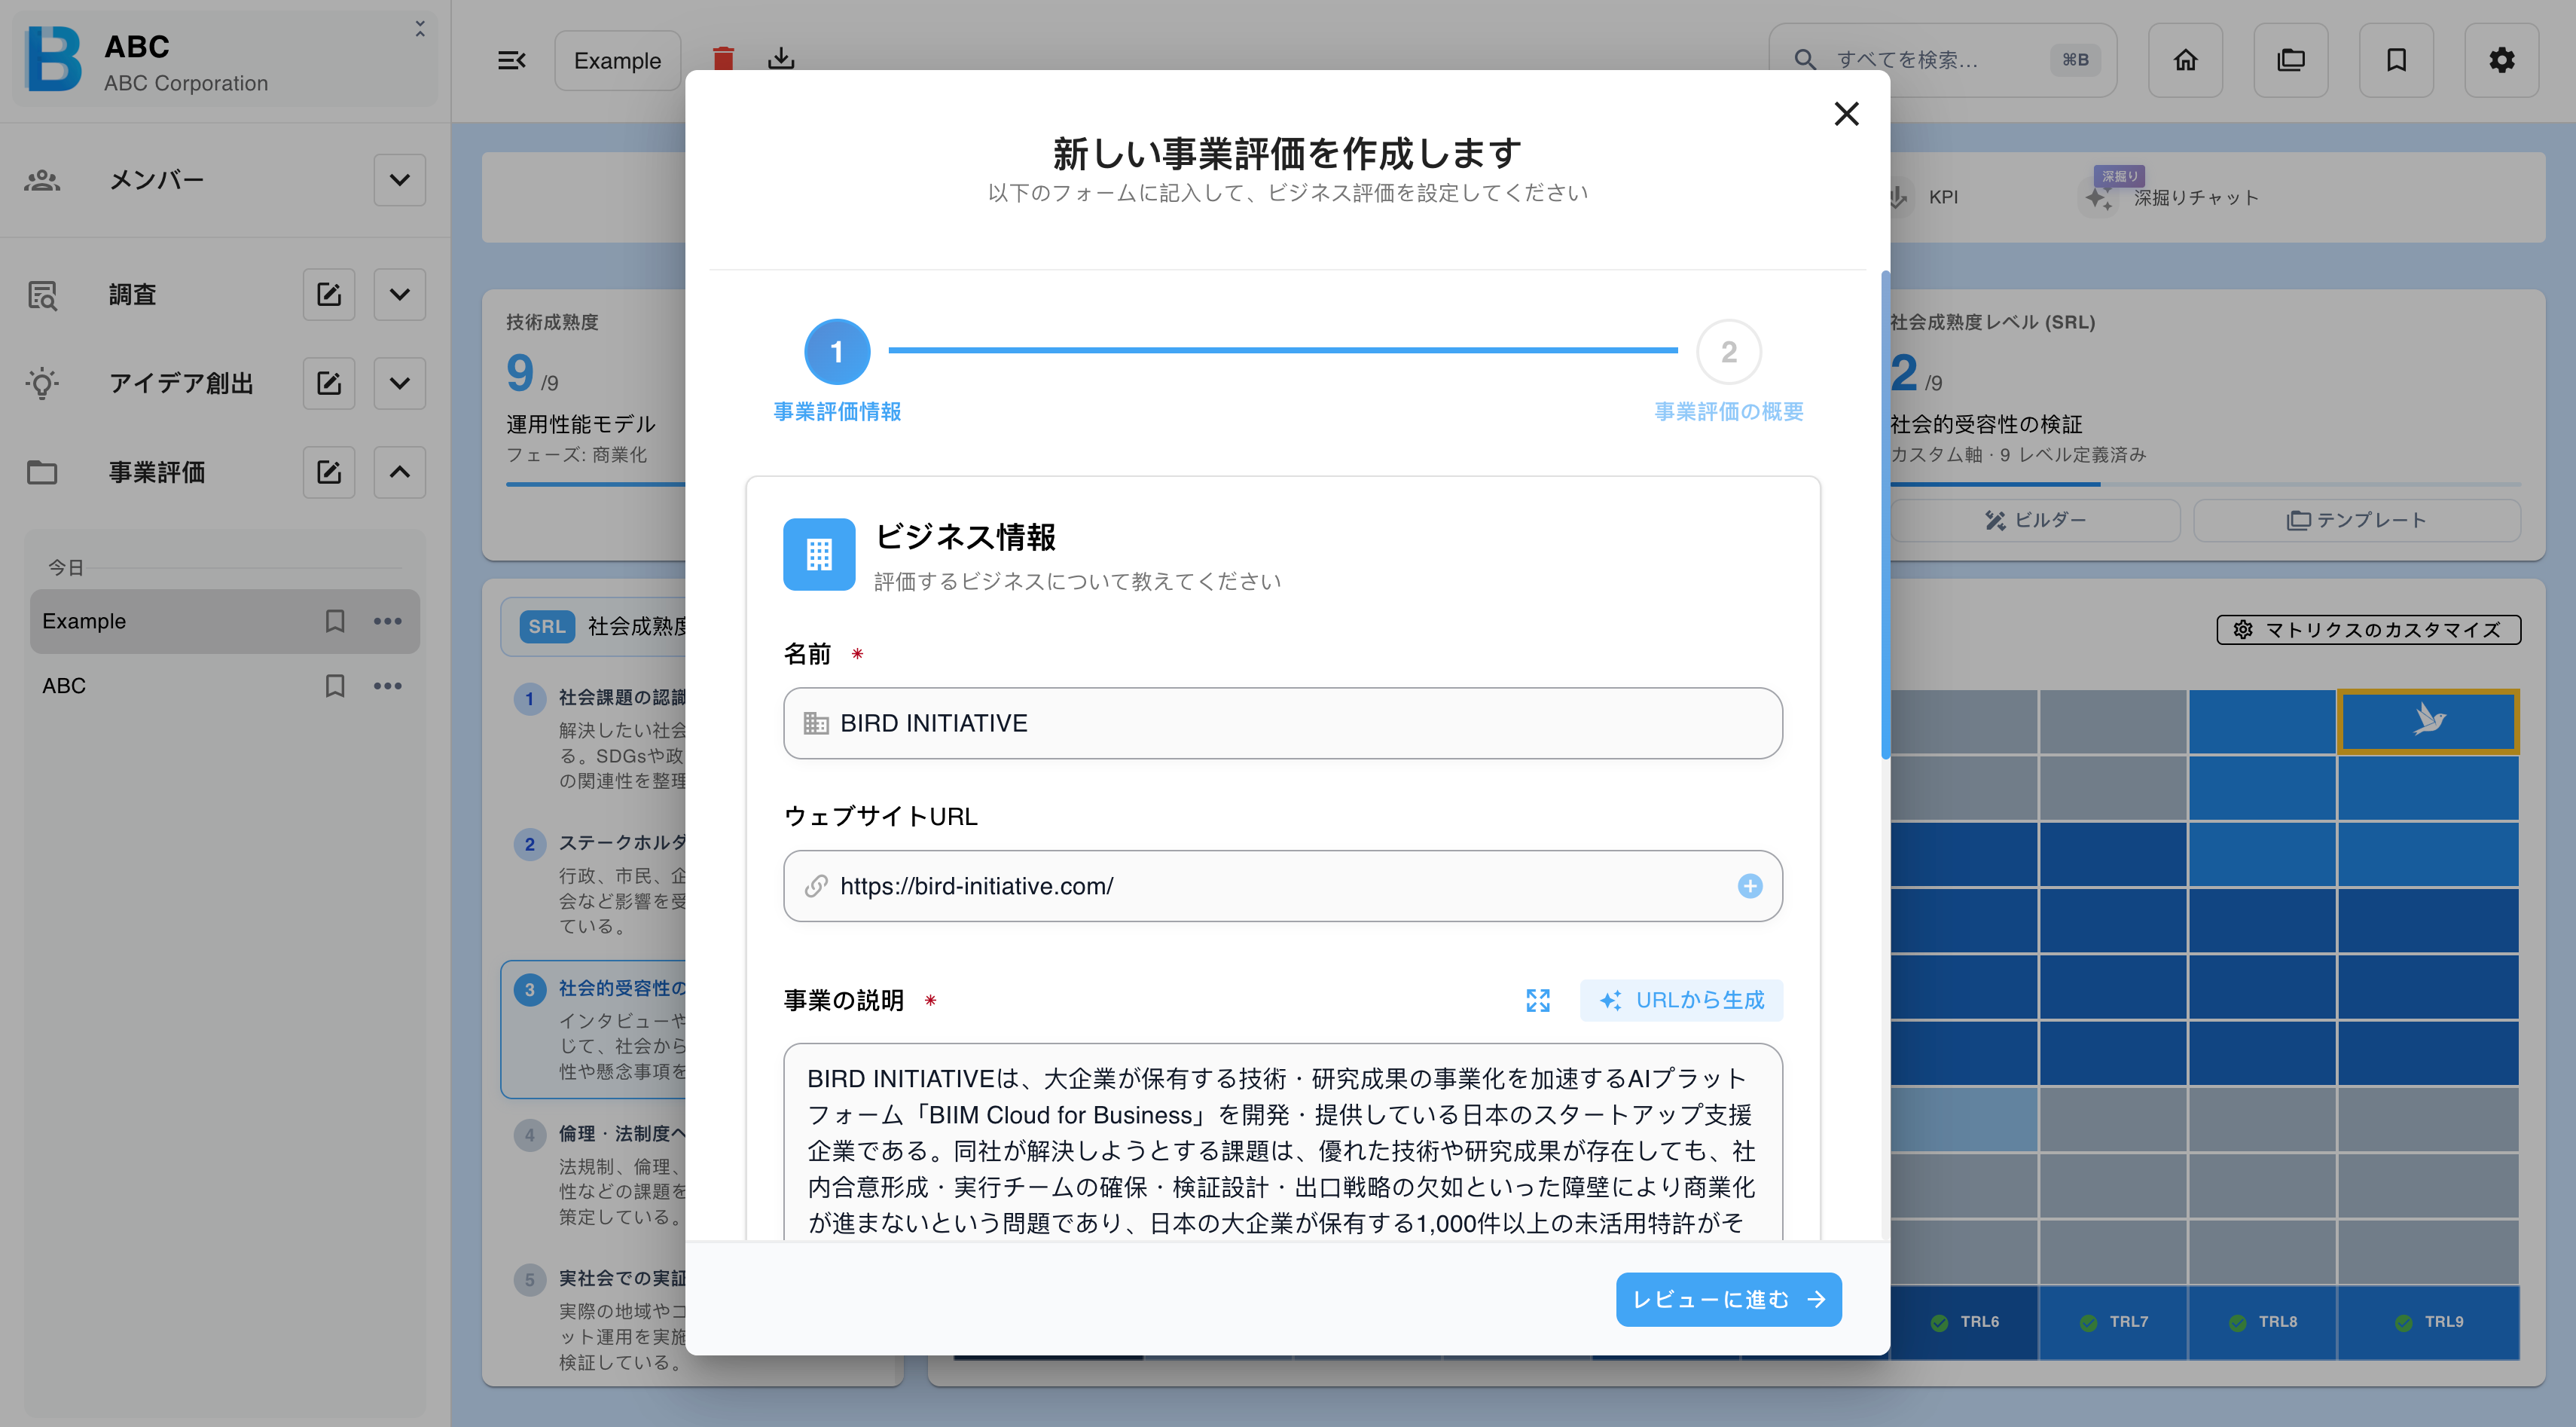Viewport: 2576px width, 1427px height.
Task: Click the dialog's vertical scrollbar
Action: click(x=1885, y=515)
